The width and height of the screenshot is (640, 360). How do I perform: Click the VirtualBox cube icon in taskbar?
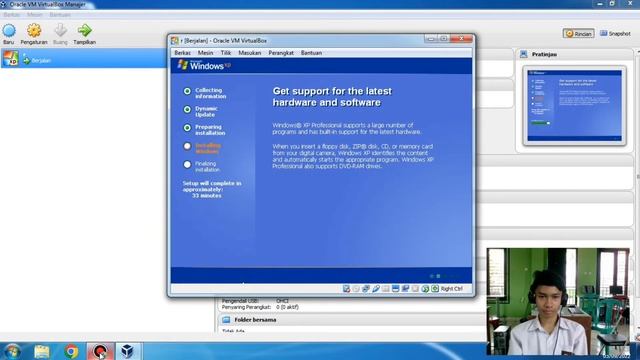tap(127, 351)
